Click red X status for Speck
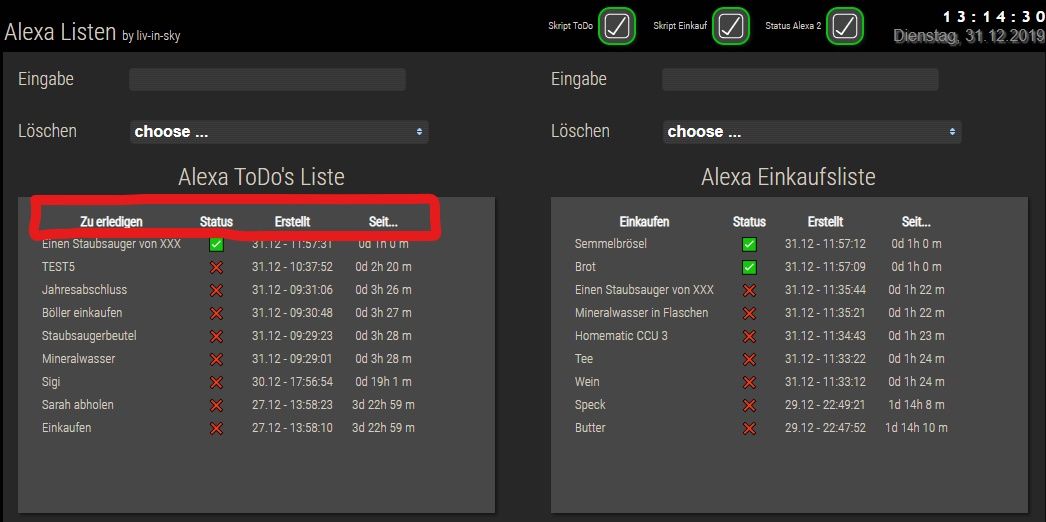1046x522 pixels. click(749, 405)
